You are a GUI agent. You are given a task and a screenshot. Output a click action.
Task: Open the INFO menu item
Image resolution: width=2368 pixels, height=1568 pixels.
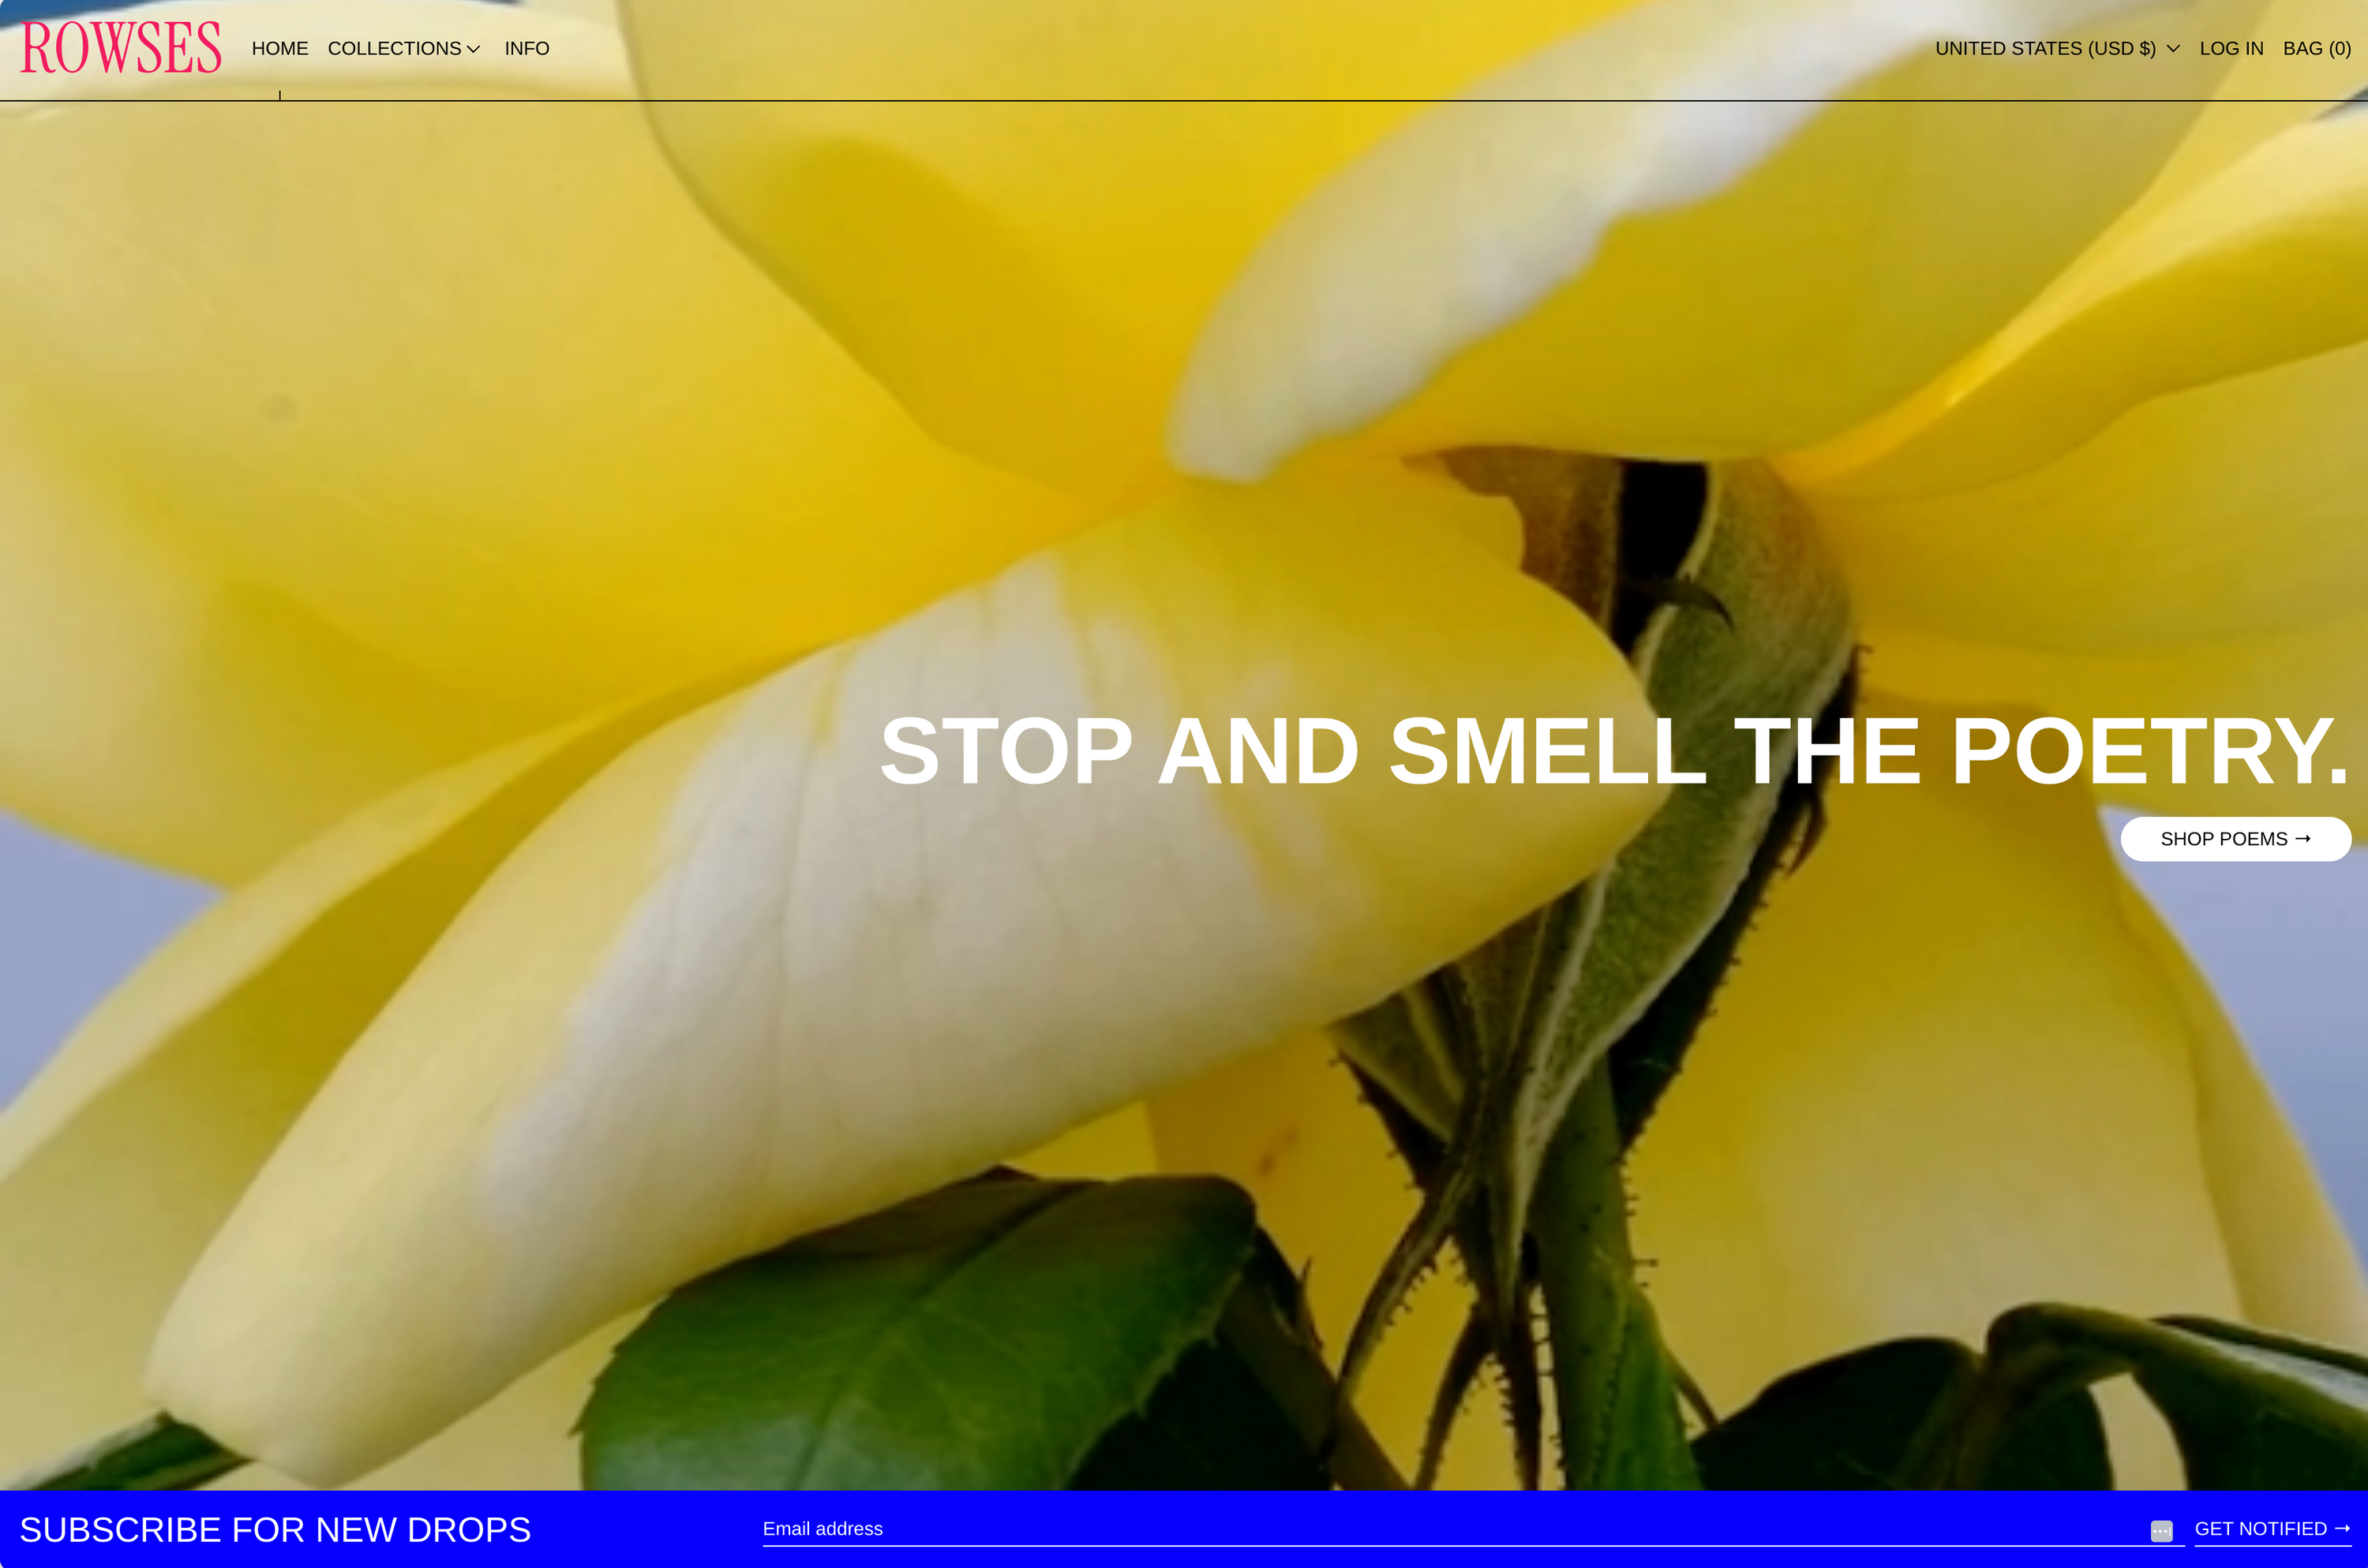point(527,49)
